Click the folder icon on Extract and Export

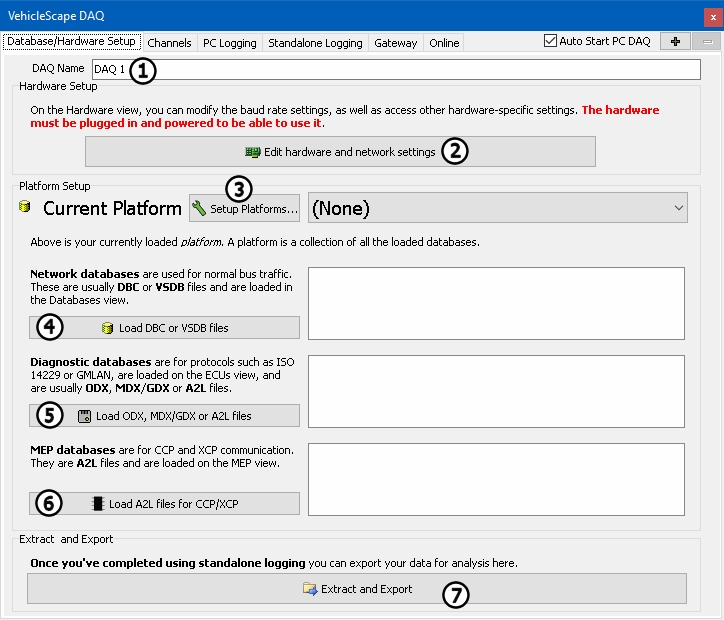pyautogui.click(x=309, y=589)
